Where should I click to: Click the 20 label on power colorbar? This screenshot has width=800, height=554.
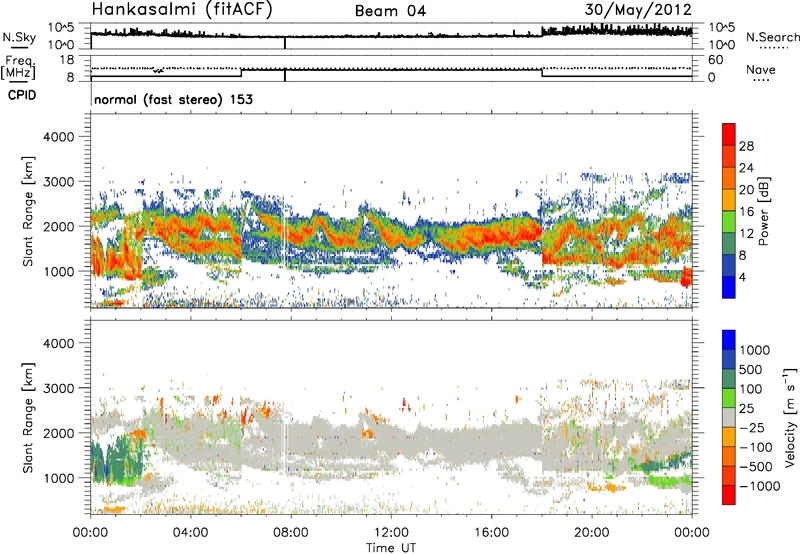tap(746, 190)
